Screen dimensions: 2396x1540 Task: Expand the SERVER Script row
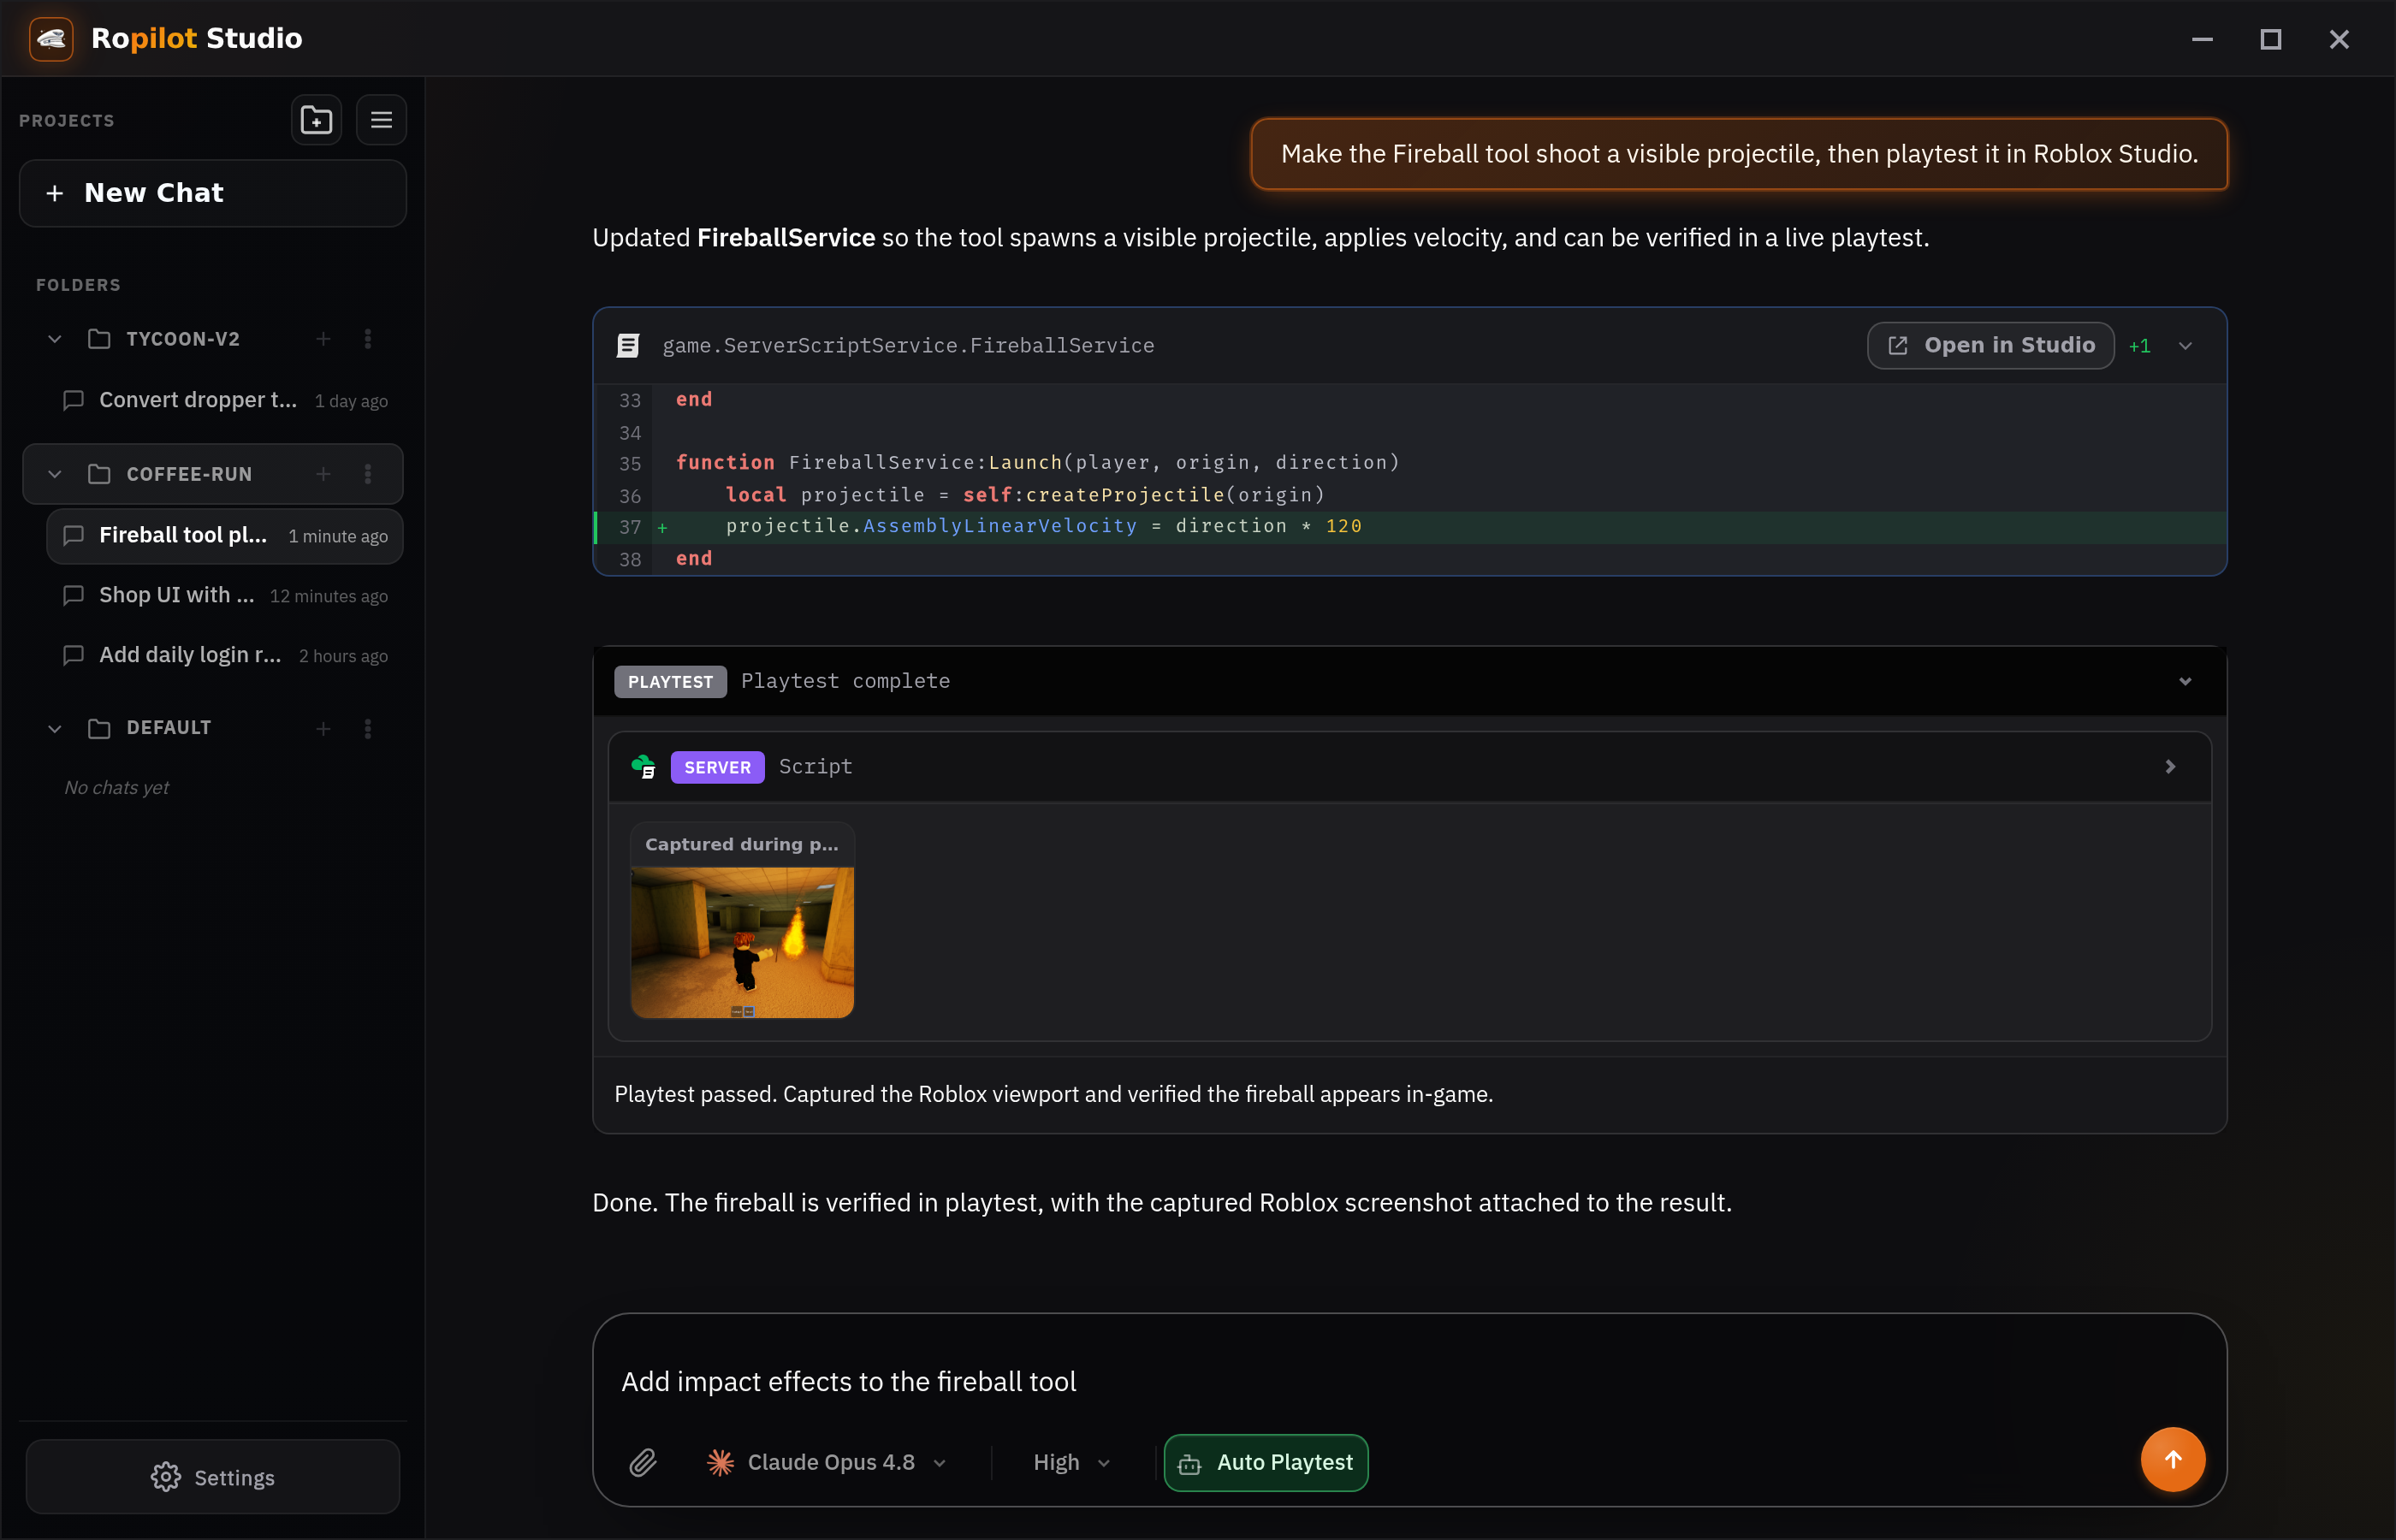(x=2170, y=767)
